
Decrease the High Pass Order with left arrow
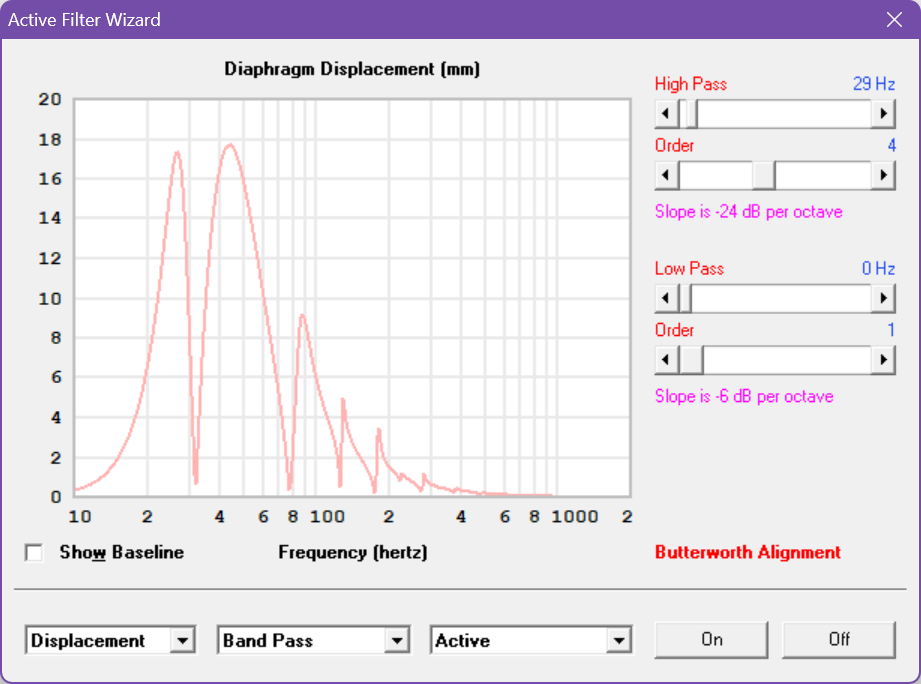667,175
